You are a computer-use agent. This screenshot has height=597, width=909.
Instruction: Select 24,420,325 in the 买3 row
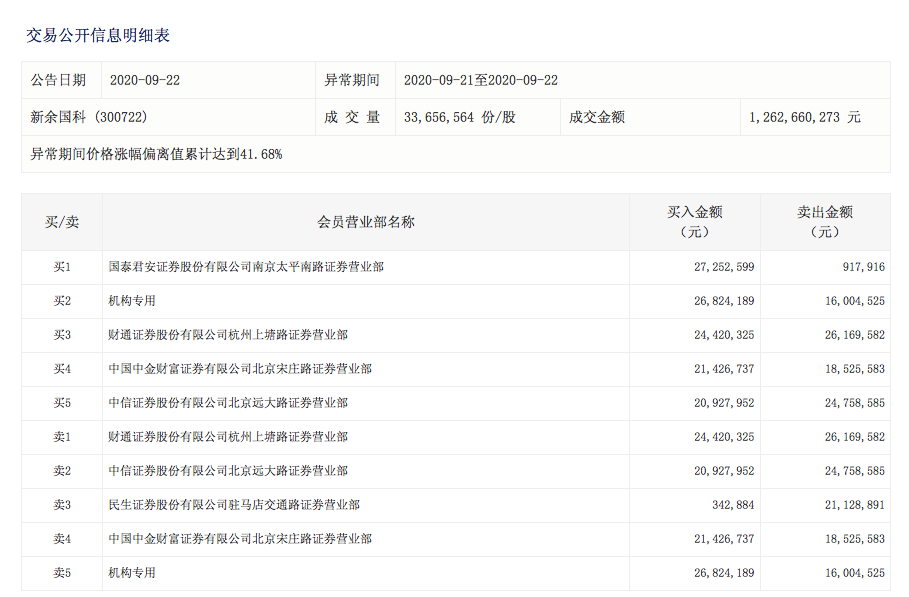pyautogui.click(x=724, y=335)
